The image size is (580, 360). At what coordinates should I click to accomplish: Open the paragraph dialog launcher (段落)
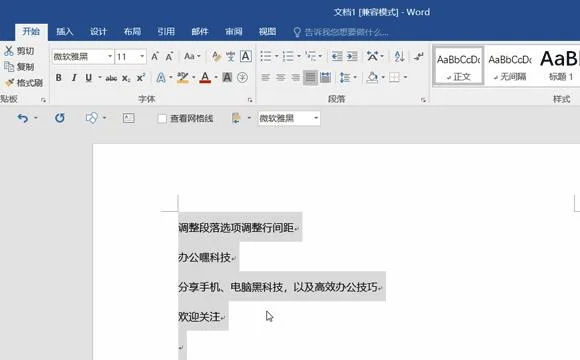[x=423, y=100]
